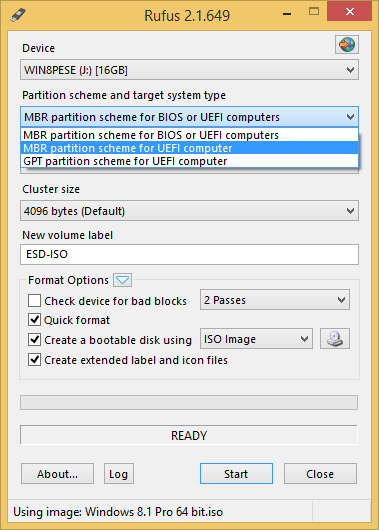Open the Log window
This screenshot has width=379, height=530.
(x=119, y=474)
